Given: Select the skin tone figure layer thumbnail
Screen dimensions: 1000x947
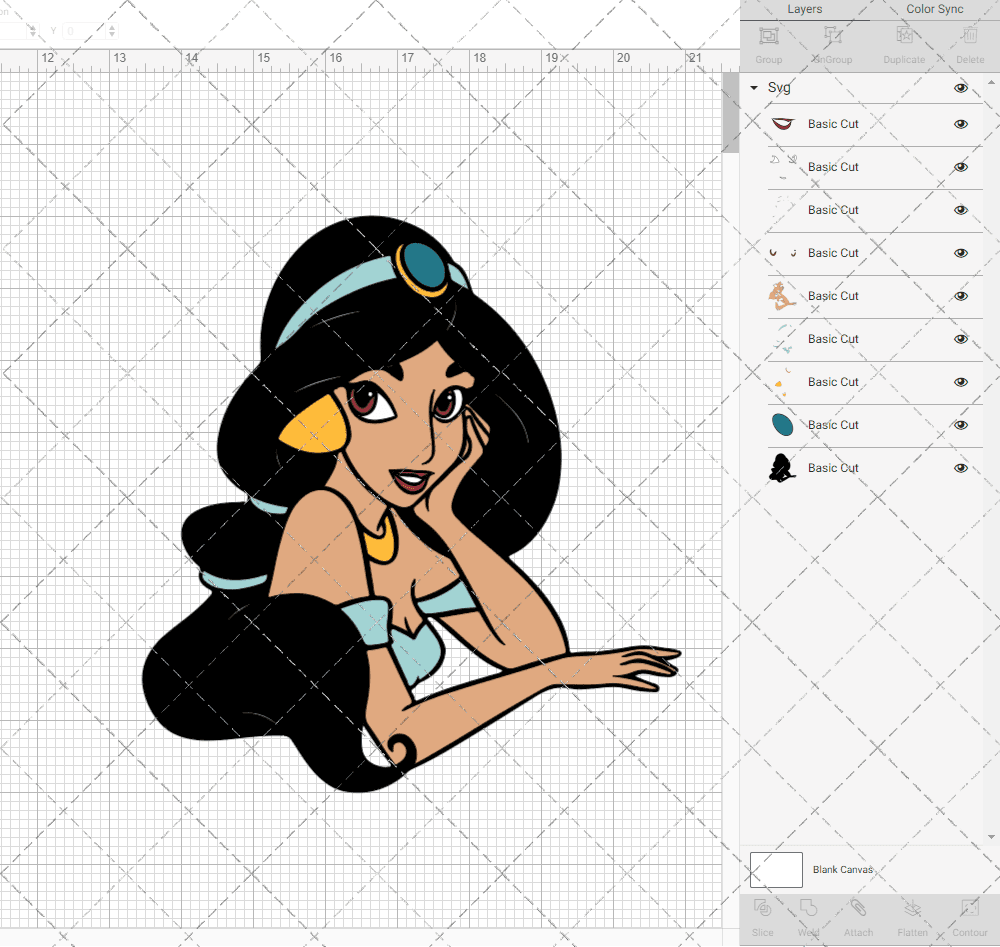Looking at the screenshot, I should coord(783,296).
